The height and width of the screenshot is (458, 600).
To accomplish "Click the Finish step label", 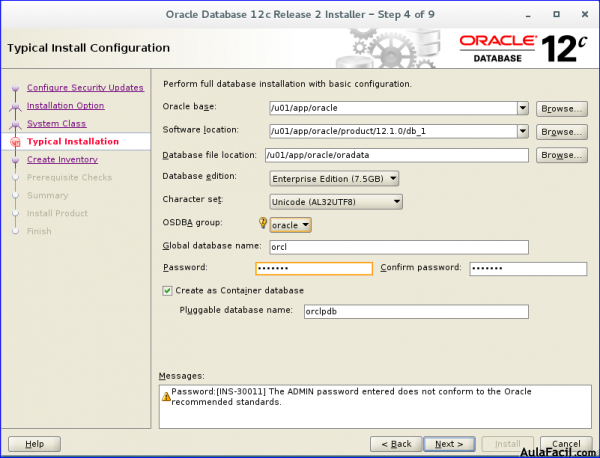I will click(x=39, y=231).
